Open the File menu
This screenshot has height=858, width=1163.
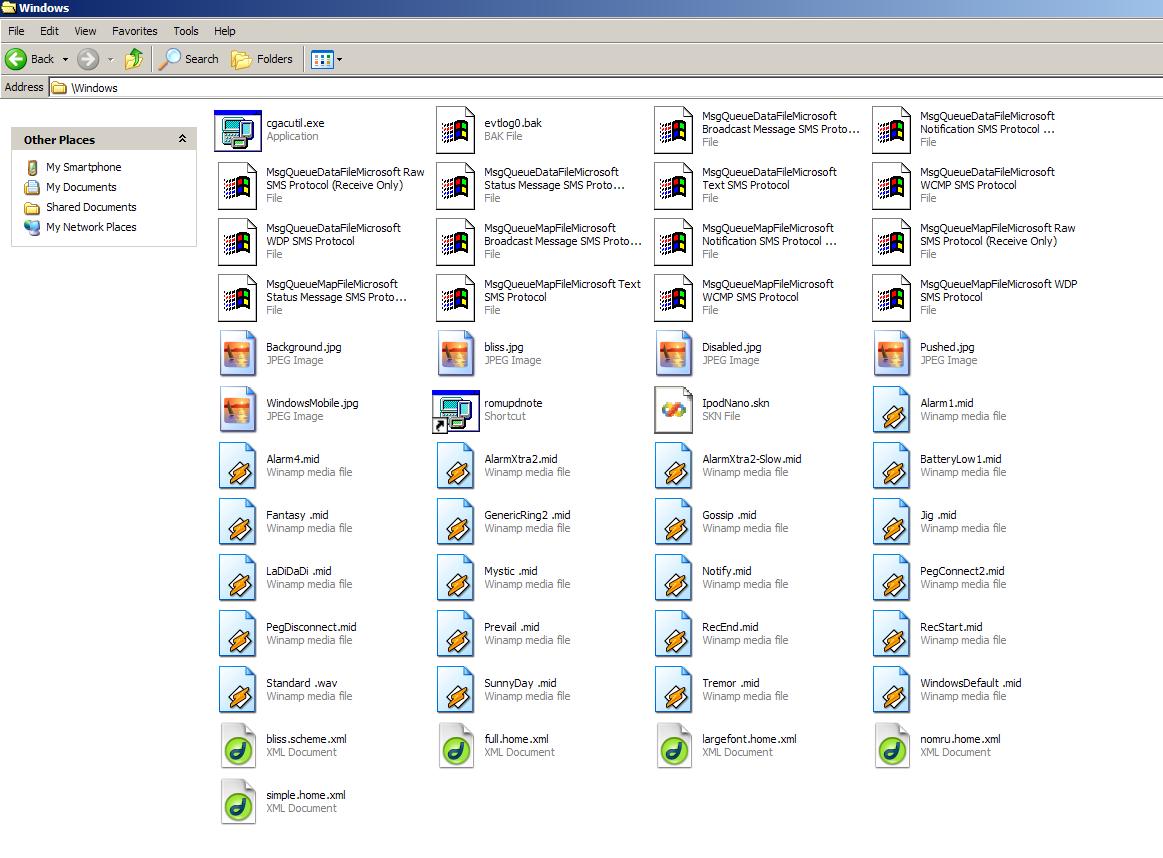(x=16, y=31)
